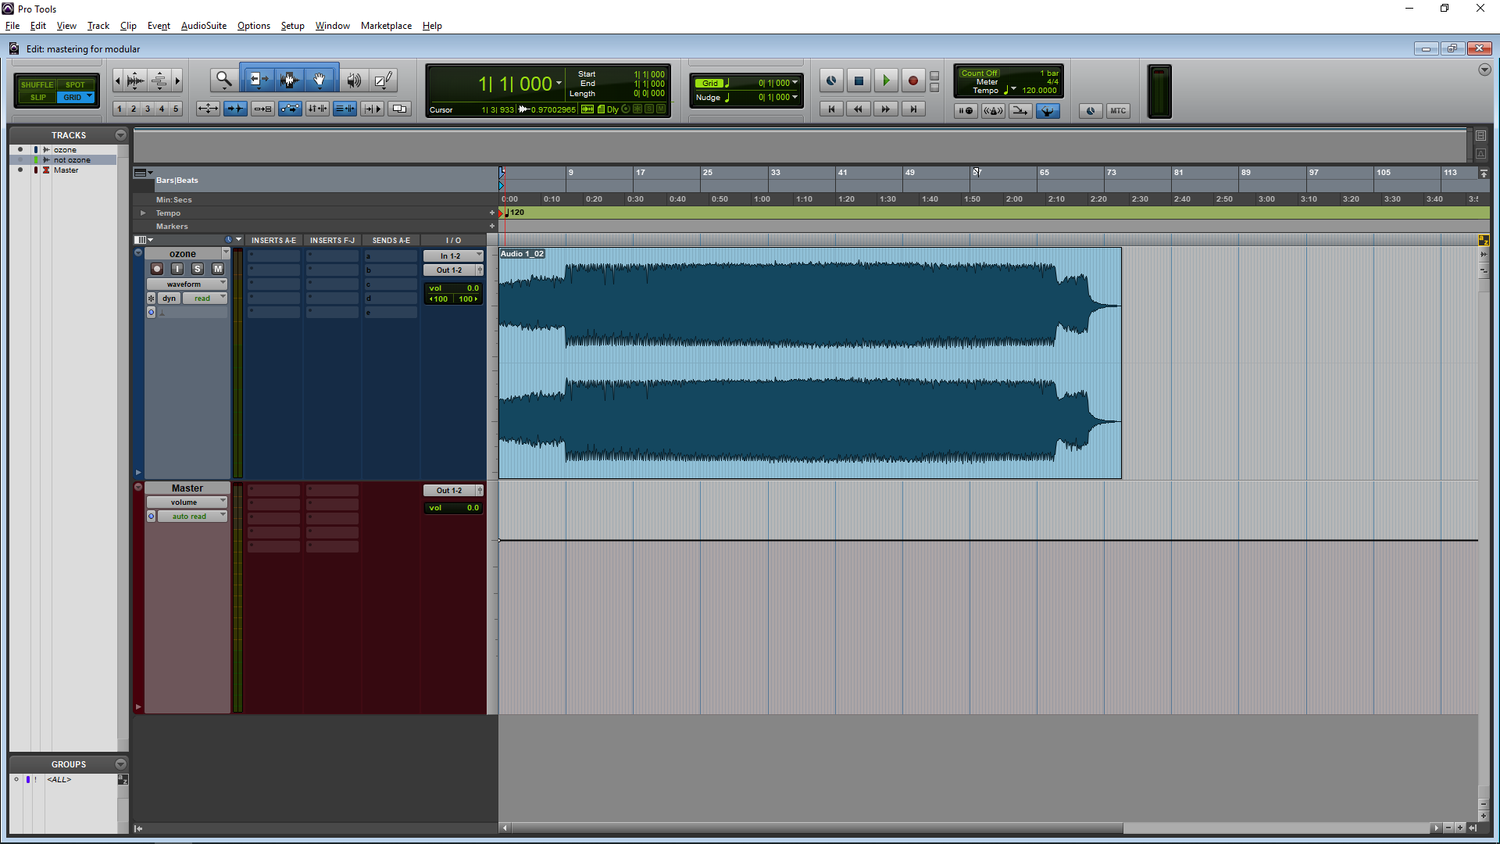This screenshot has width=1500, height=844.
Task: Toggle Zoom Toggle icon under tools
Action: (208, 108)
